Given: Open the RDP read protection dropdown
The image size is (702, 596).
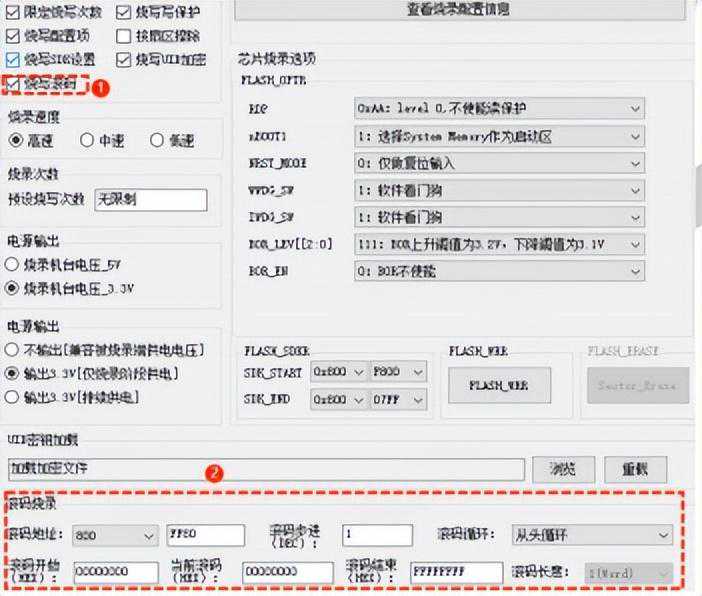Looking at the screenshot, I should pyautogui.click(x=499, y=108).
